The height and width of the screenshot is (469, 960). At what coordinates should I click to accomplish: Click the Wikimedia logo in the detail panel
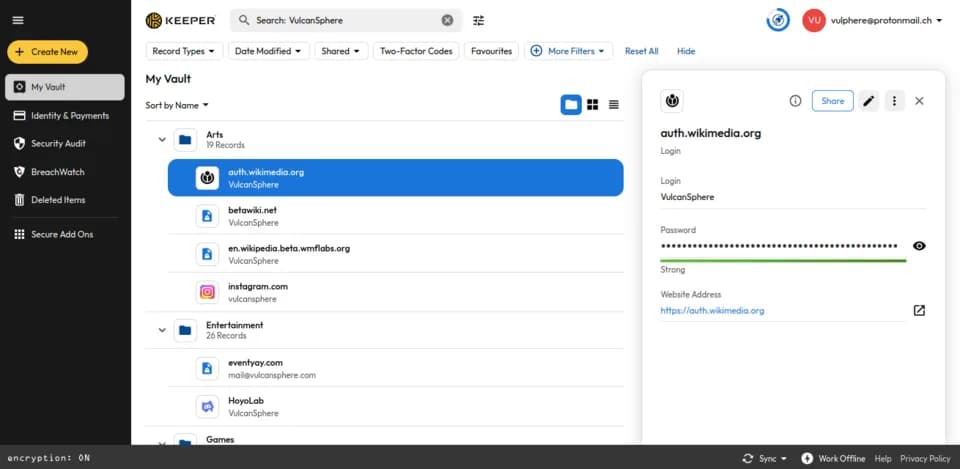tap(672, 101)
